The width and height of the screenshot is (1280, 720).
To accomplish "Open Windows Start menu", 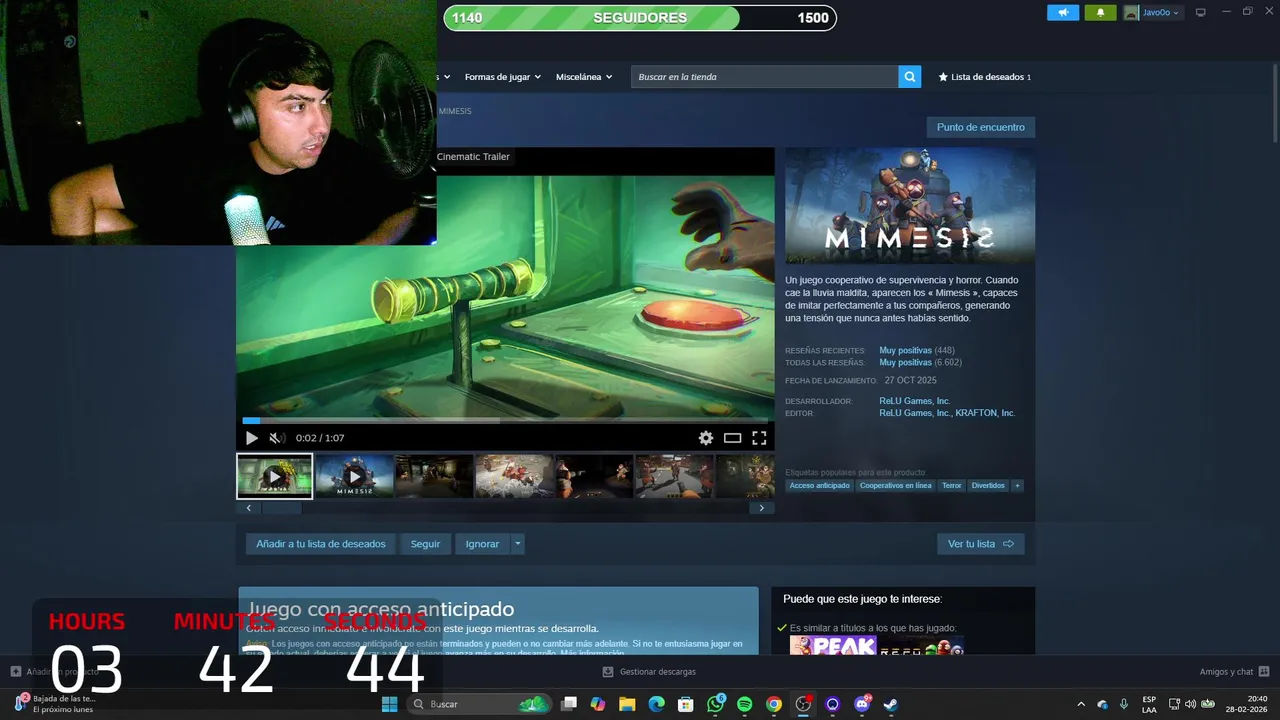I will (x=389, y=704).
